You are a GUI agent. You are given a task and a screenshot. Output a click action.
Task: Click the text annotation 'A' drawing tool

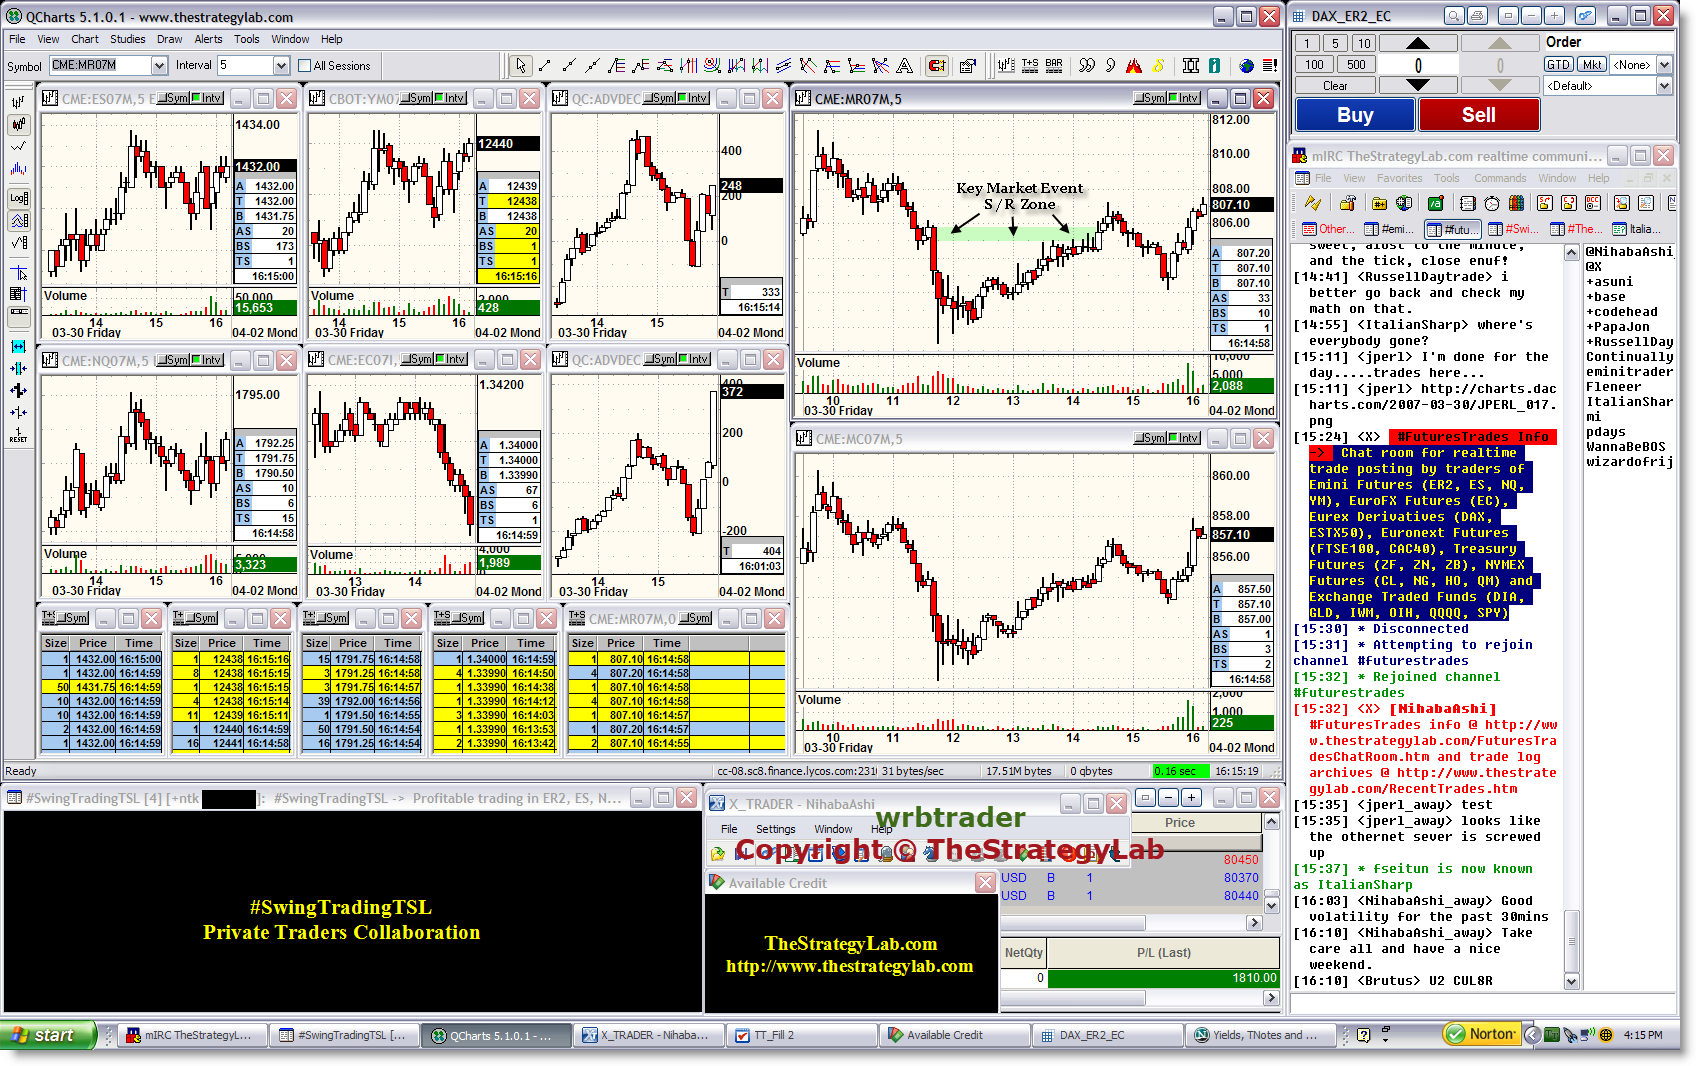[x=904, y=66]
